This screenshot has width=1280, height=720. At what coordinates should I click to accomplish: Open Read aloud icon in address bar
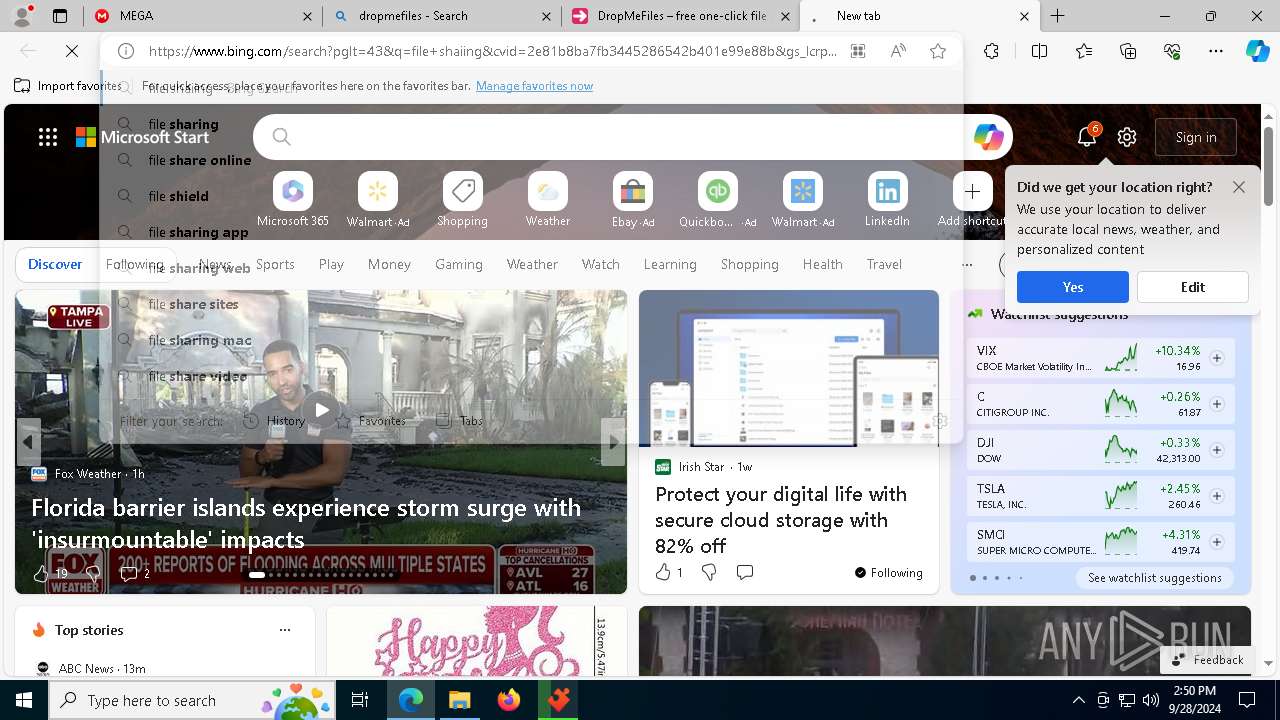(898, 51)
